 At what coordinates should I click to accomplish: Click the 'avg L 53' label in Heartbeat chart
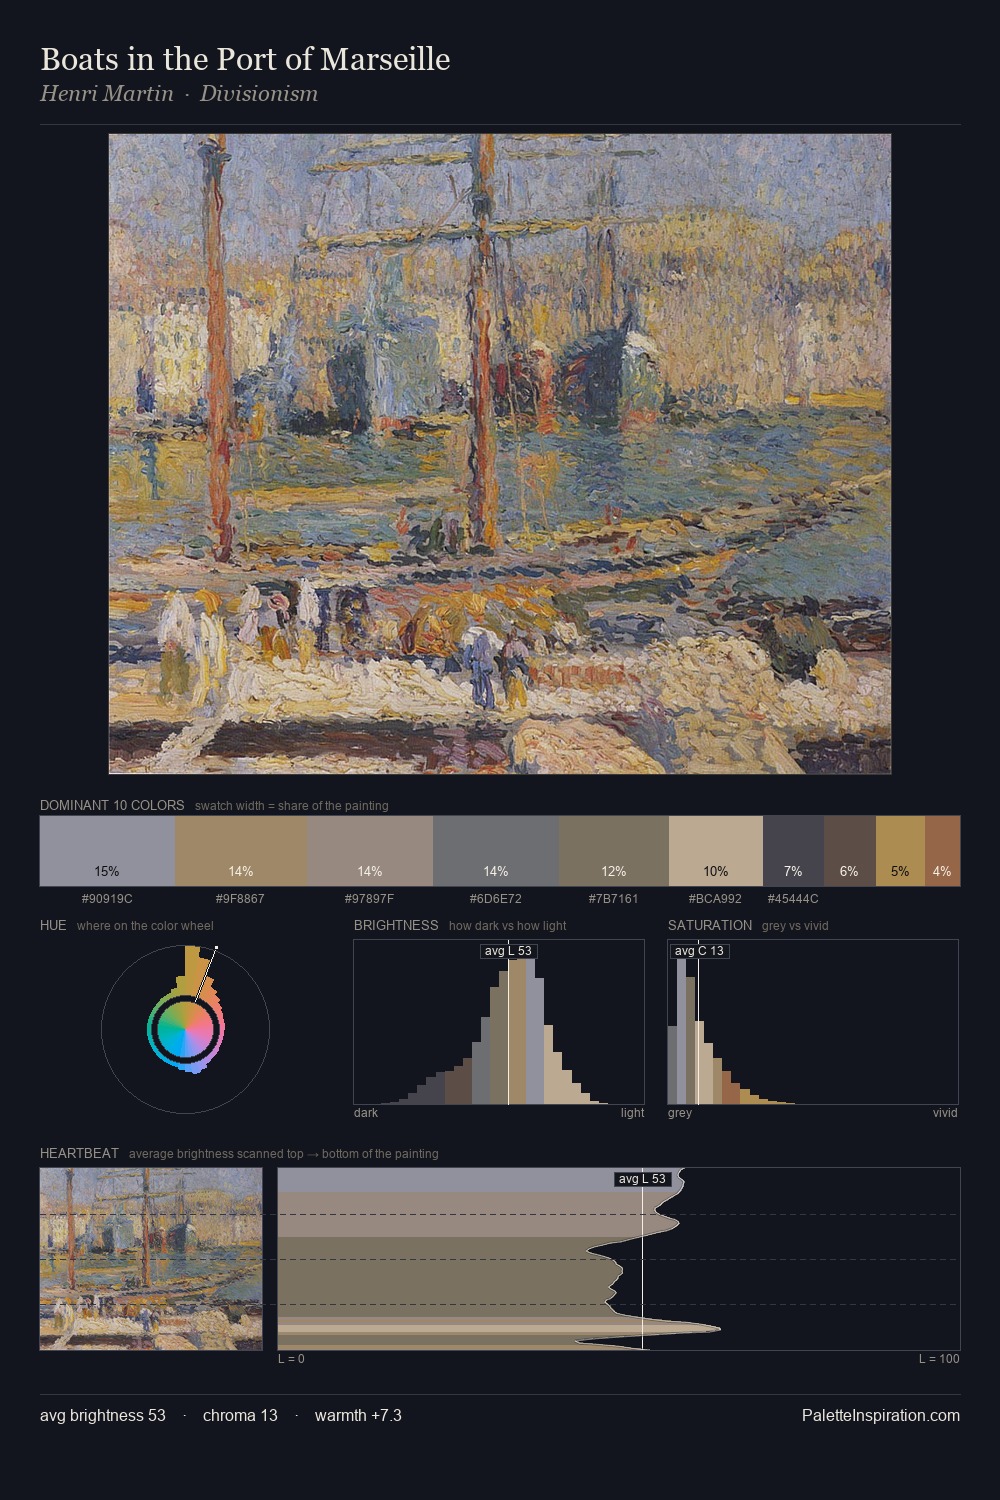click(x=642, y=1179)
